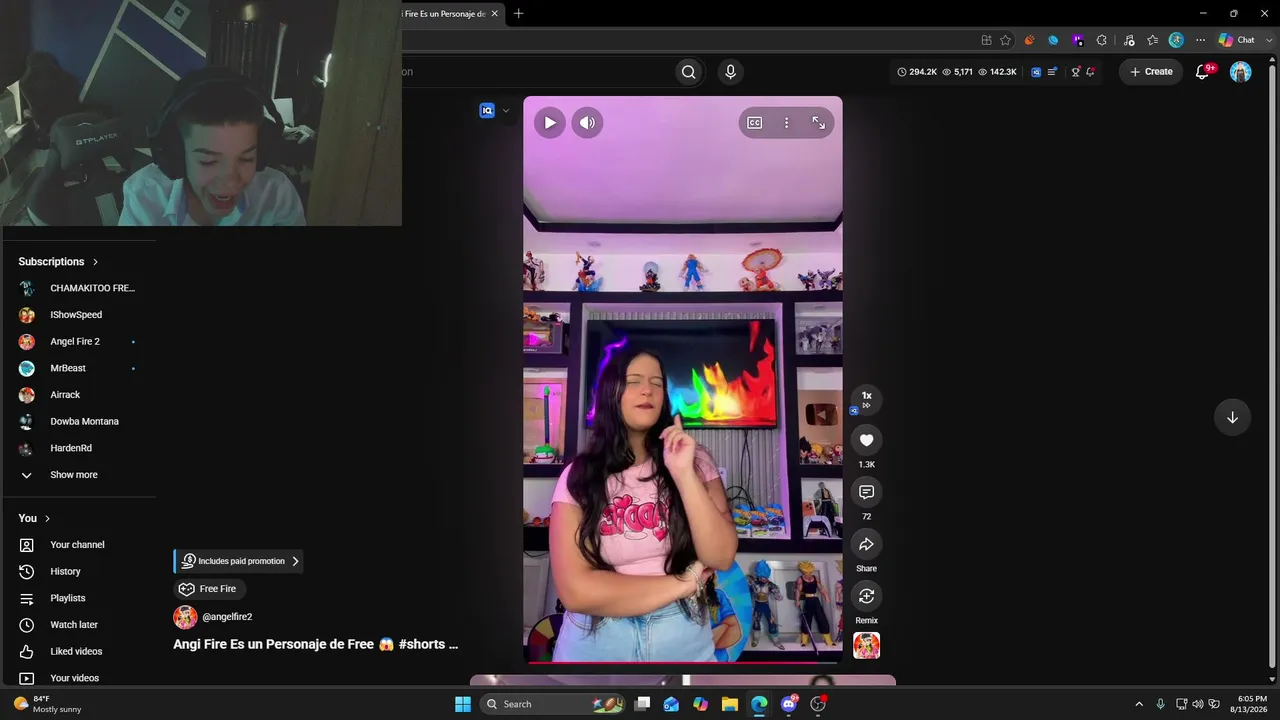Mute the Shorts video volume
Screen dimensions: 1280x720
587,123
